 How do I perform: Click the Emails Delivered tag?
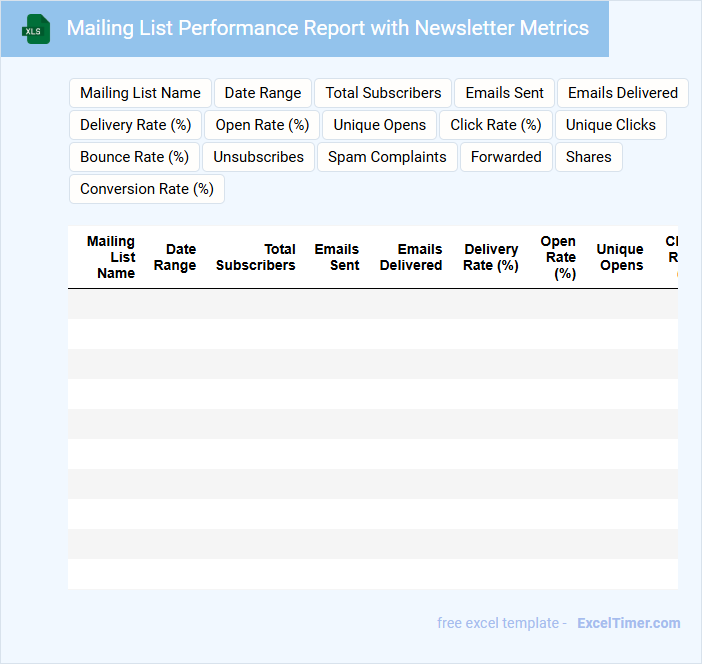pyautogui.click(x=622, y=93)
